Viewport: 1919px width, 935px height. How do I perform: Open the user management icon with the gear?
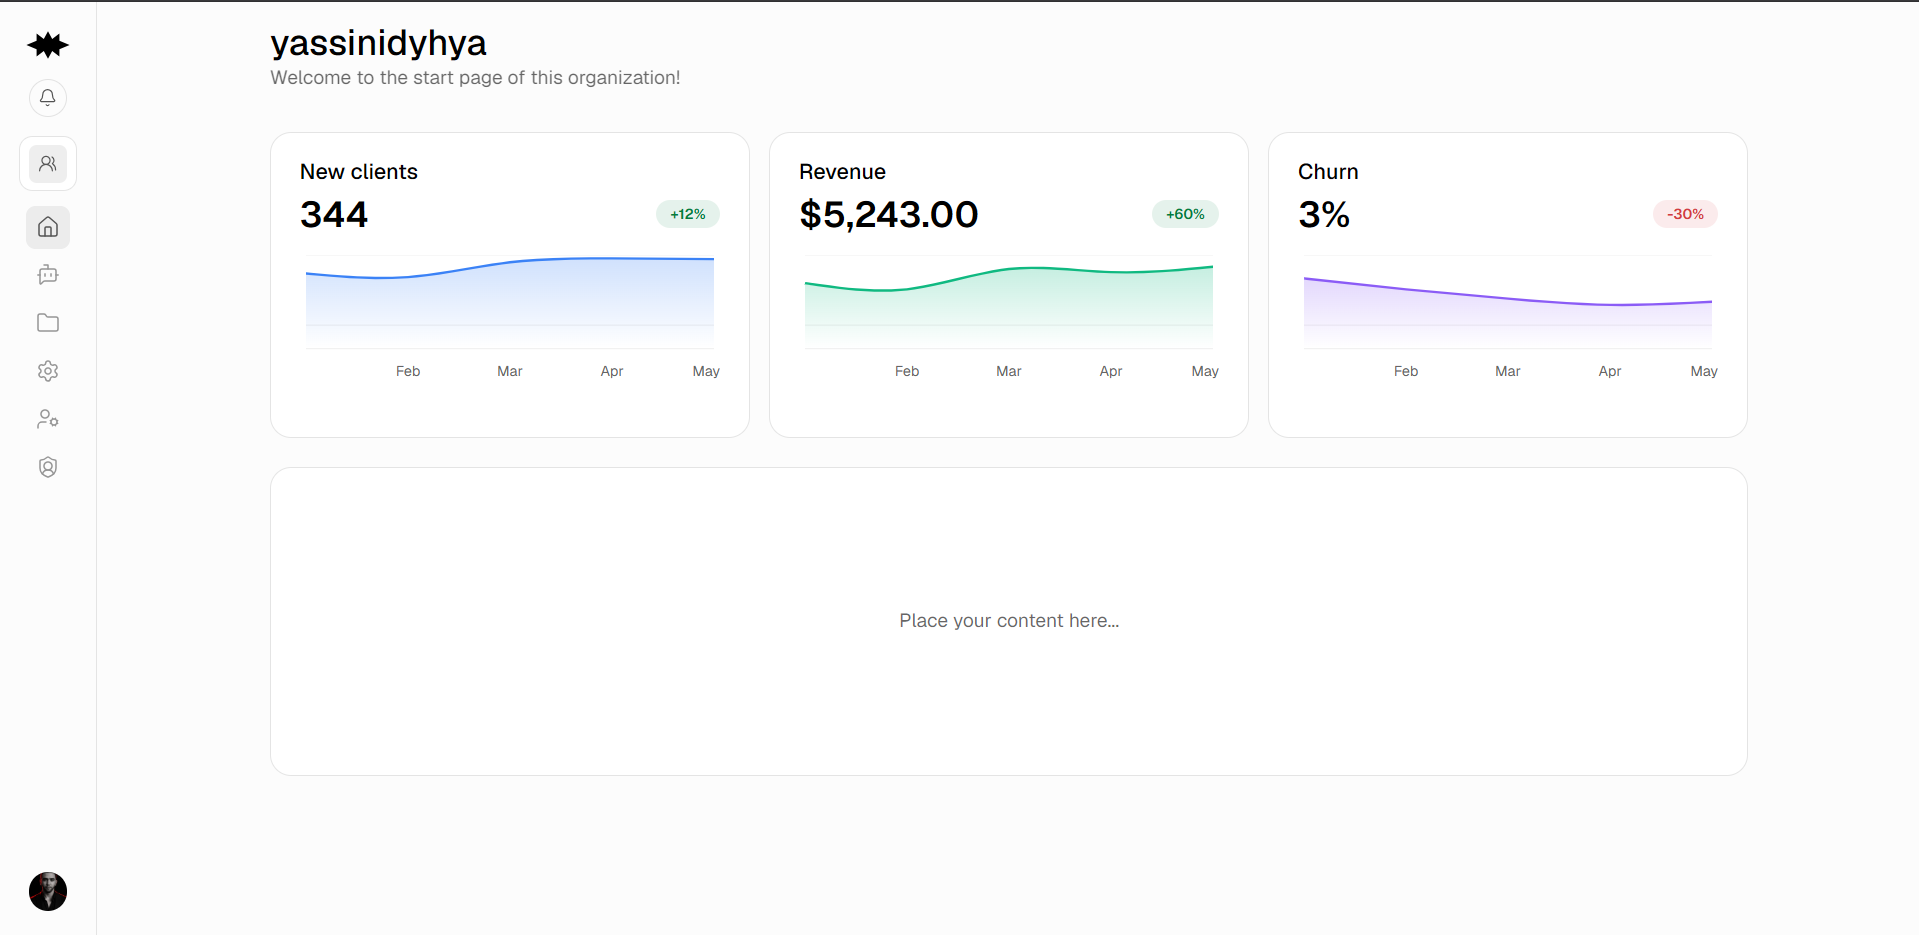pos(48,419)
